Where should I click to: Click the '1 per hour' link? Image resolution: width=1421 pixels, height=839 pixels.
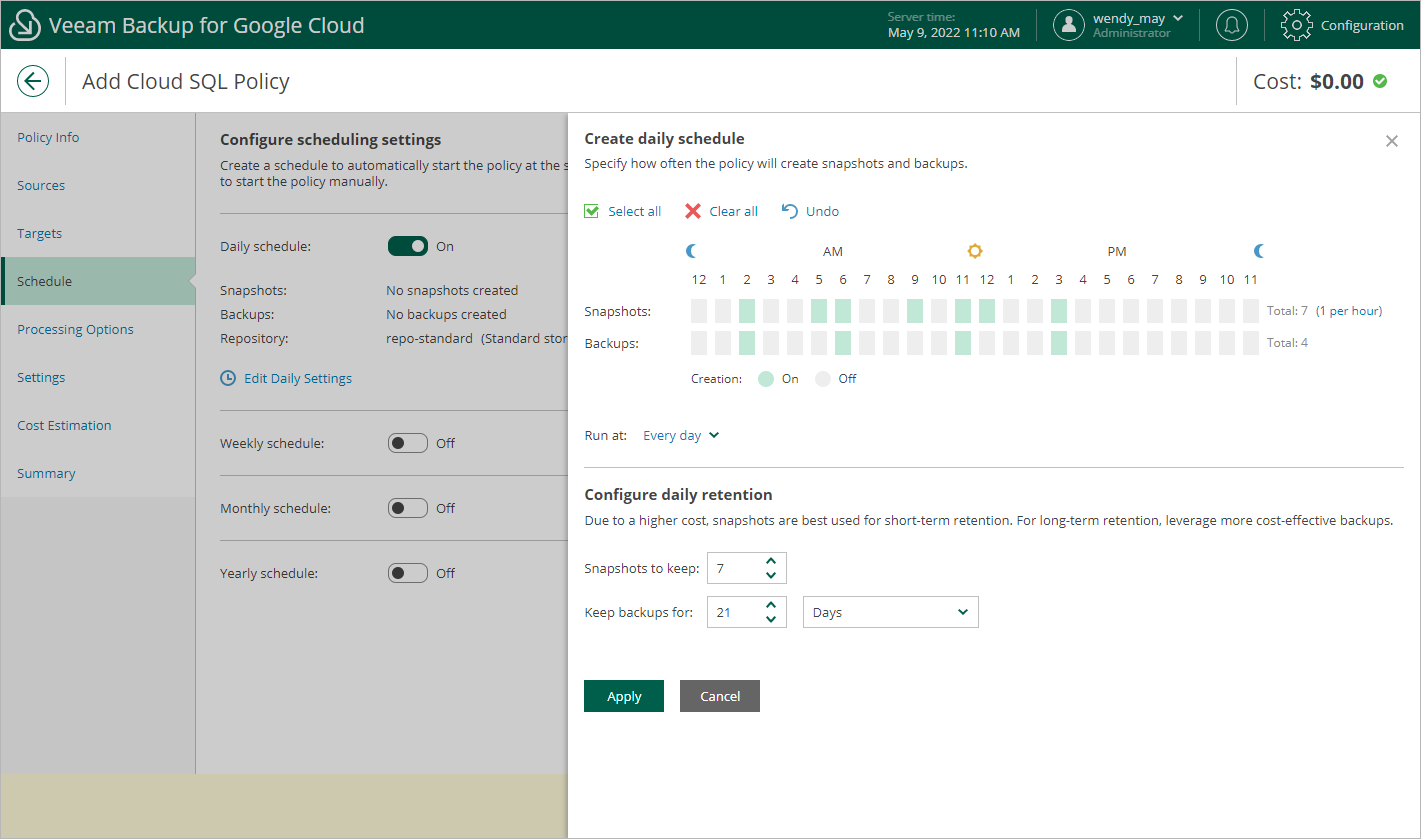1350,311
